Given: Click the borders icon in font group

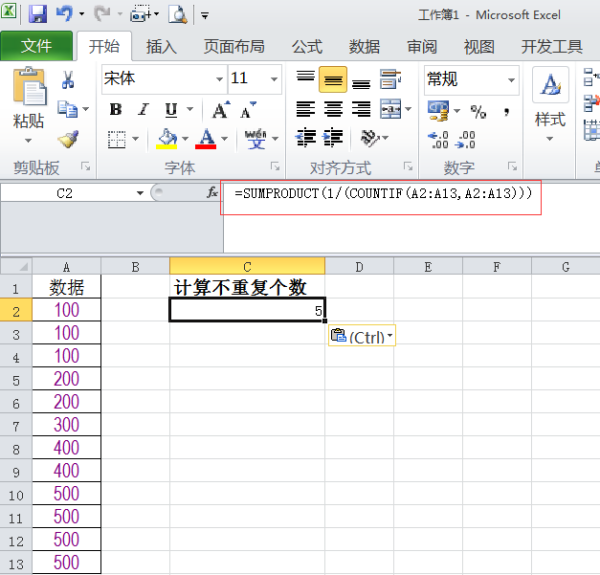Looking at the screenshot, I should (117, 139).
